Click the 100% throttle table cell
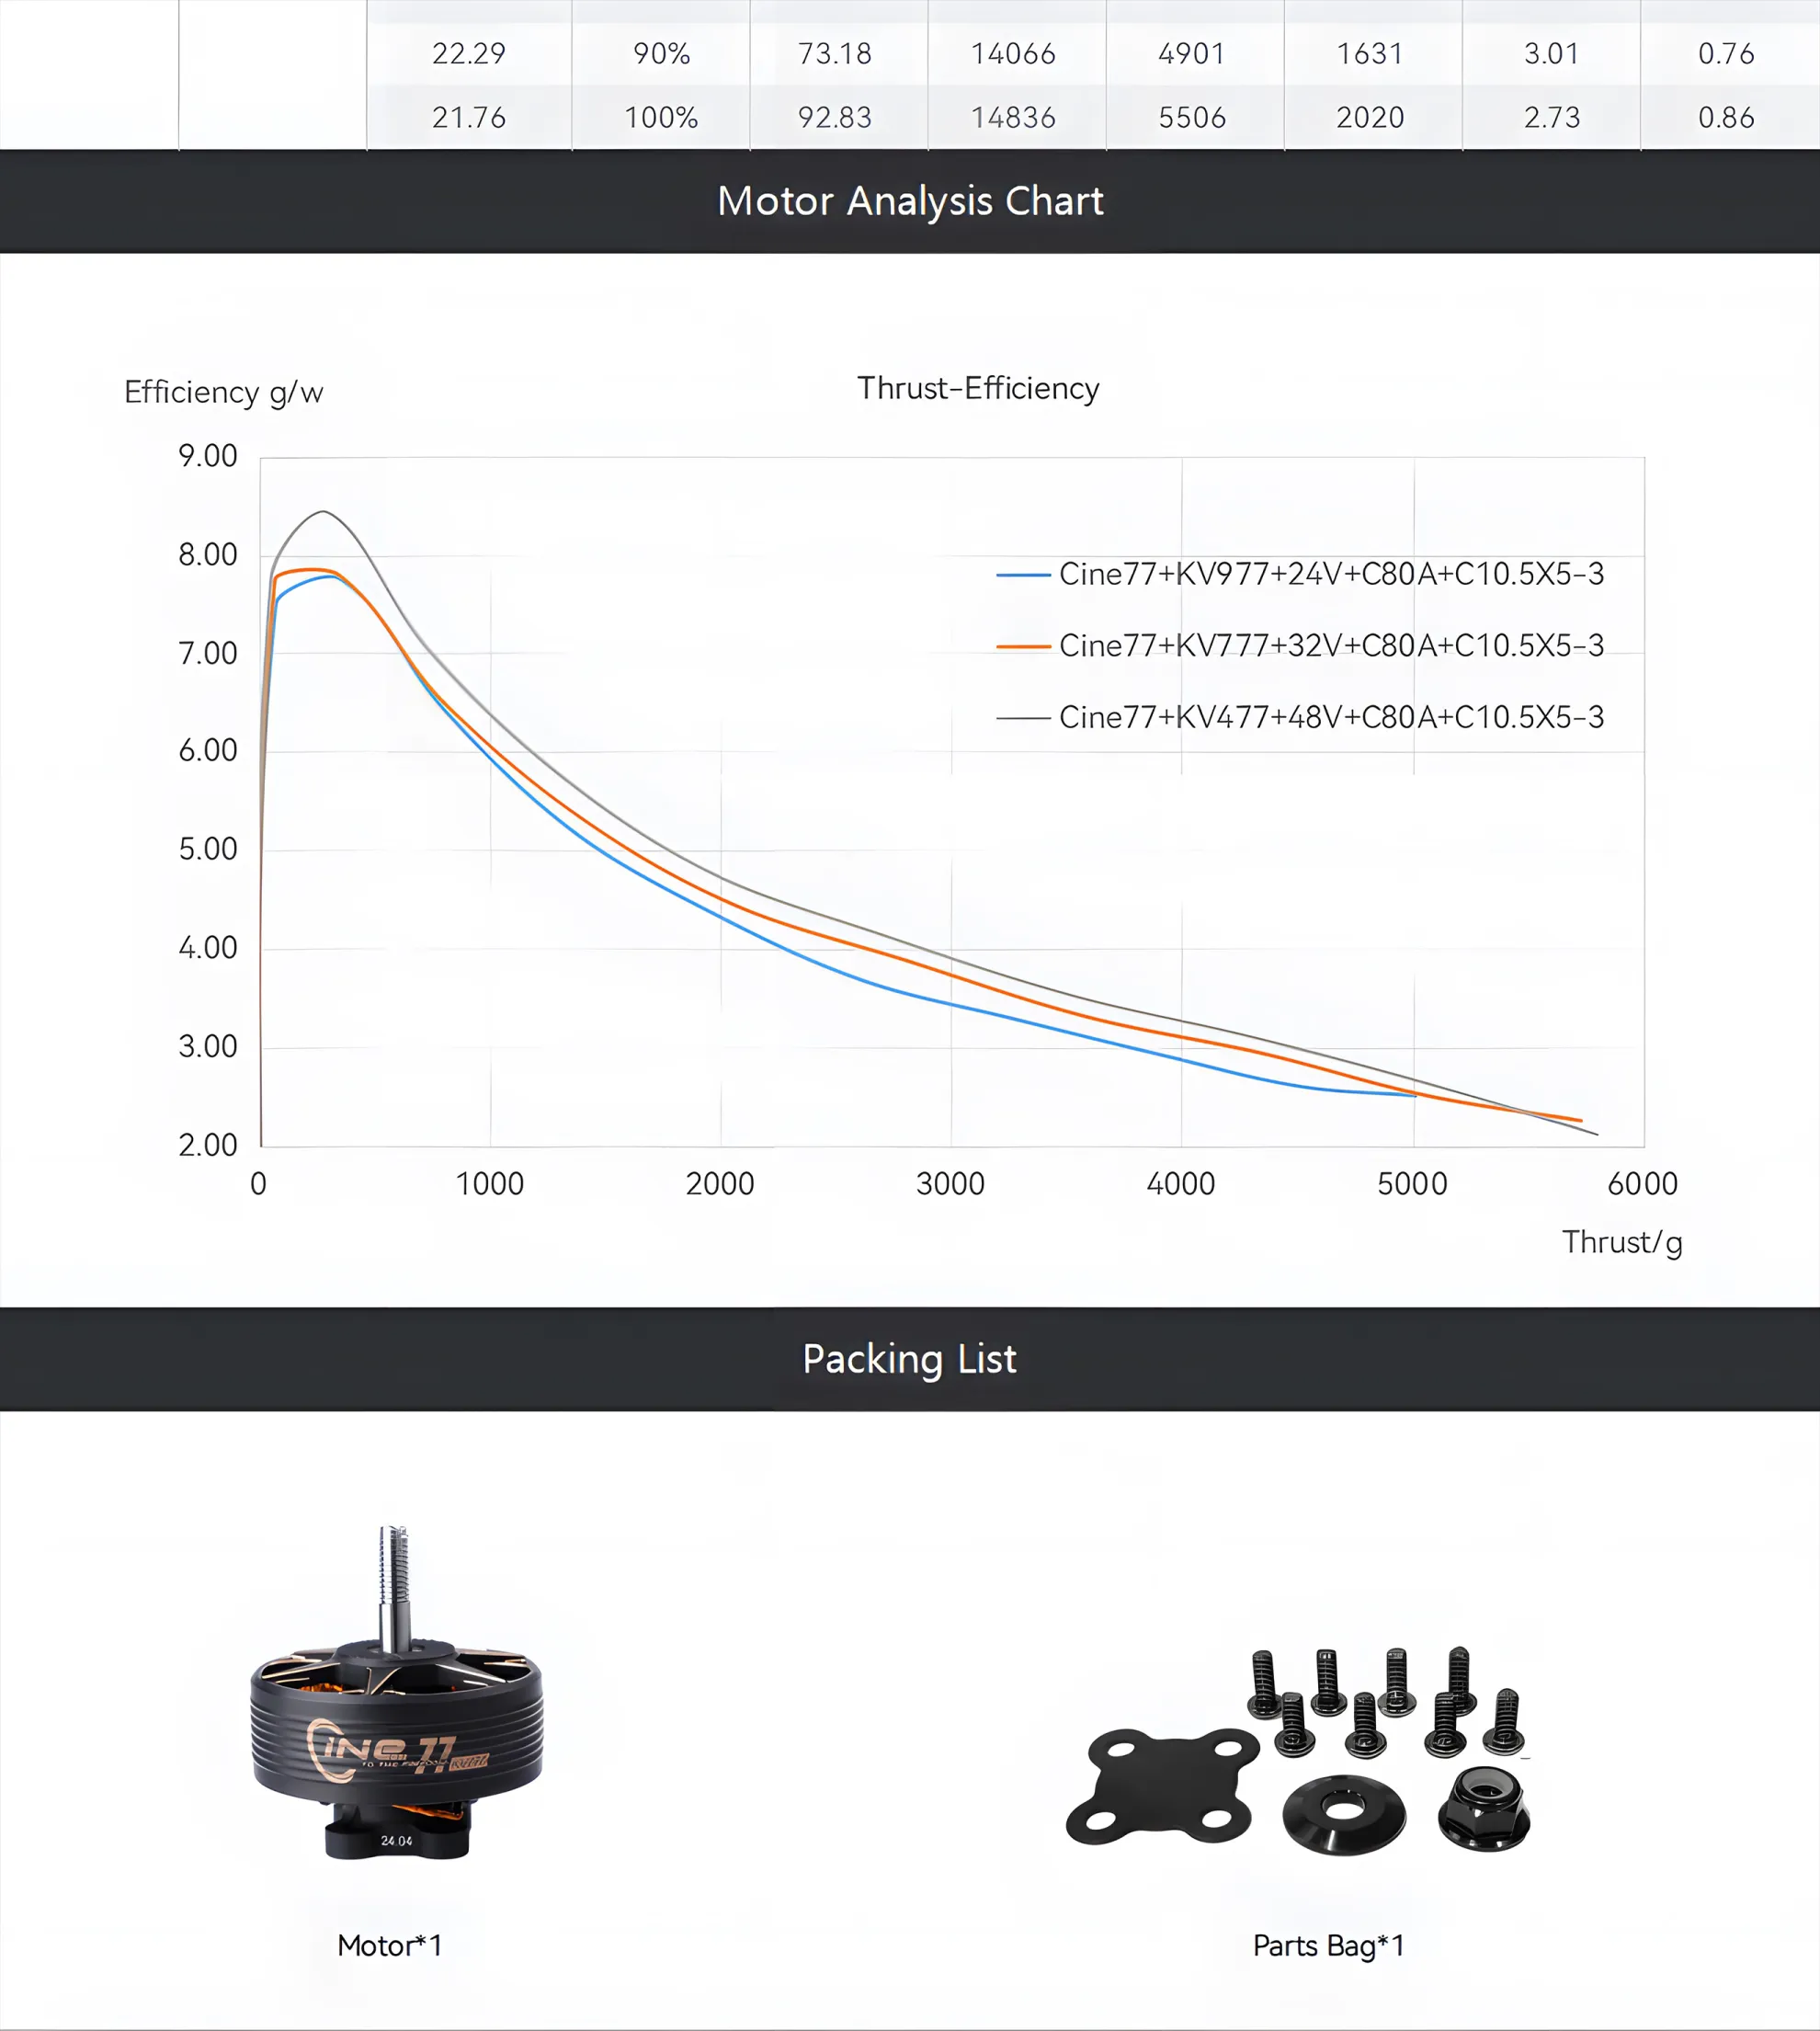The height and width of the screenshot is (2031, 1820). (x=661, y=118)
